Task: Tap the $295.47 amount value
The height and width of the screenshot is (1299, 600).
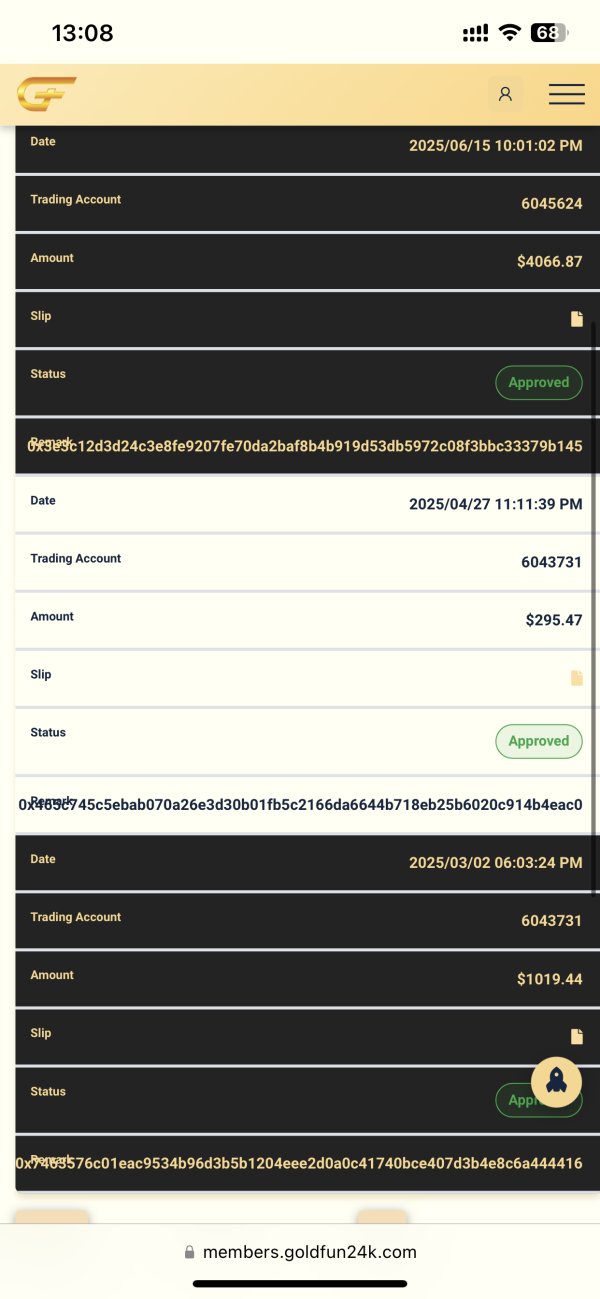Action: pos(553,620)
